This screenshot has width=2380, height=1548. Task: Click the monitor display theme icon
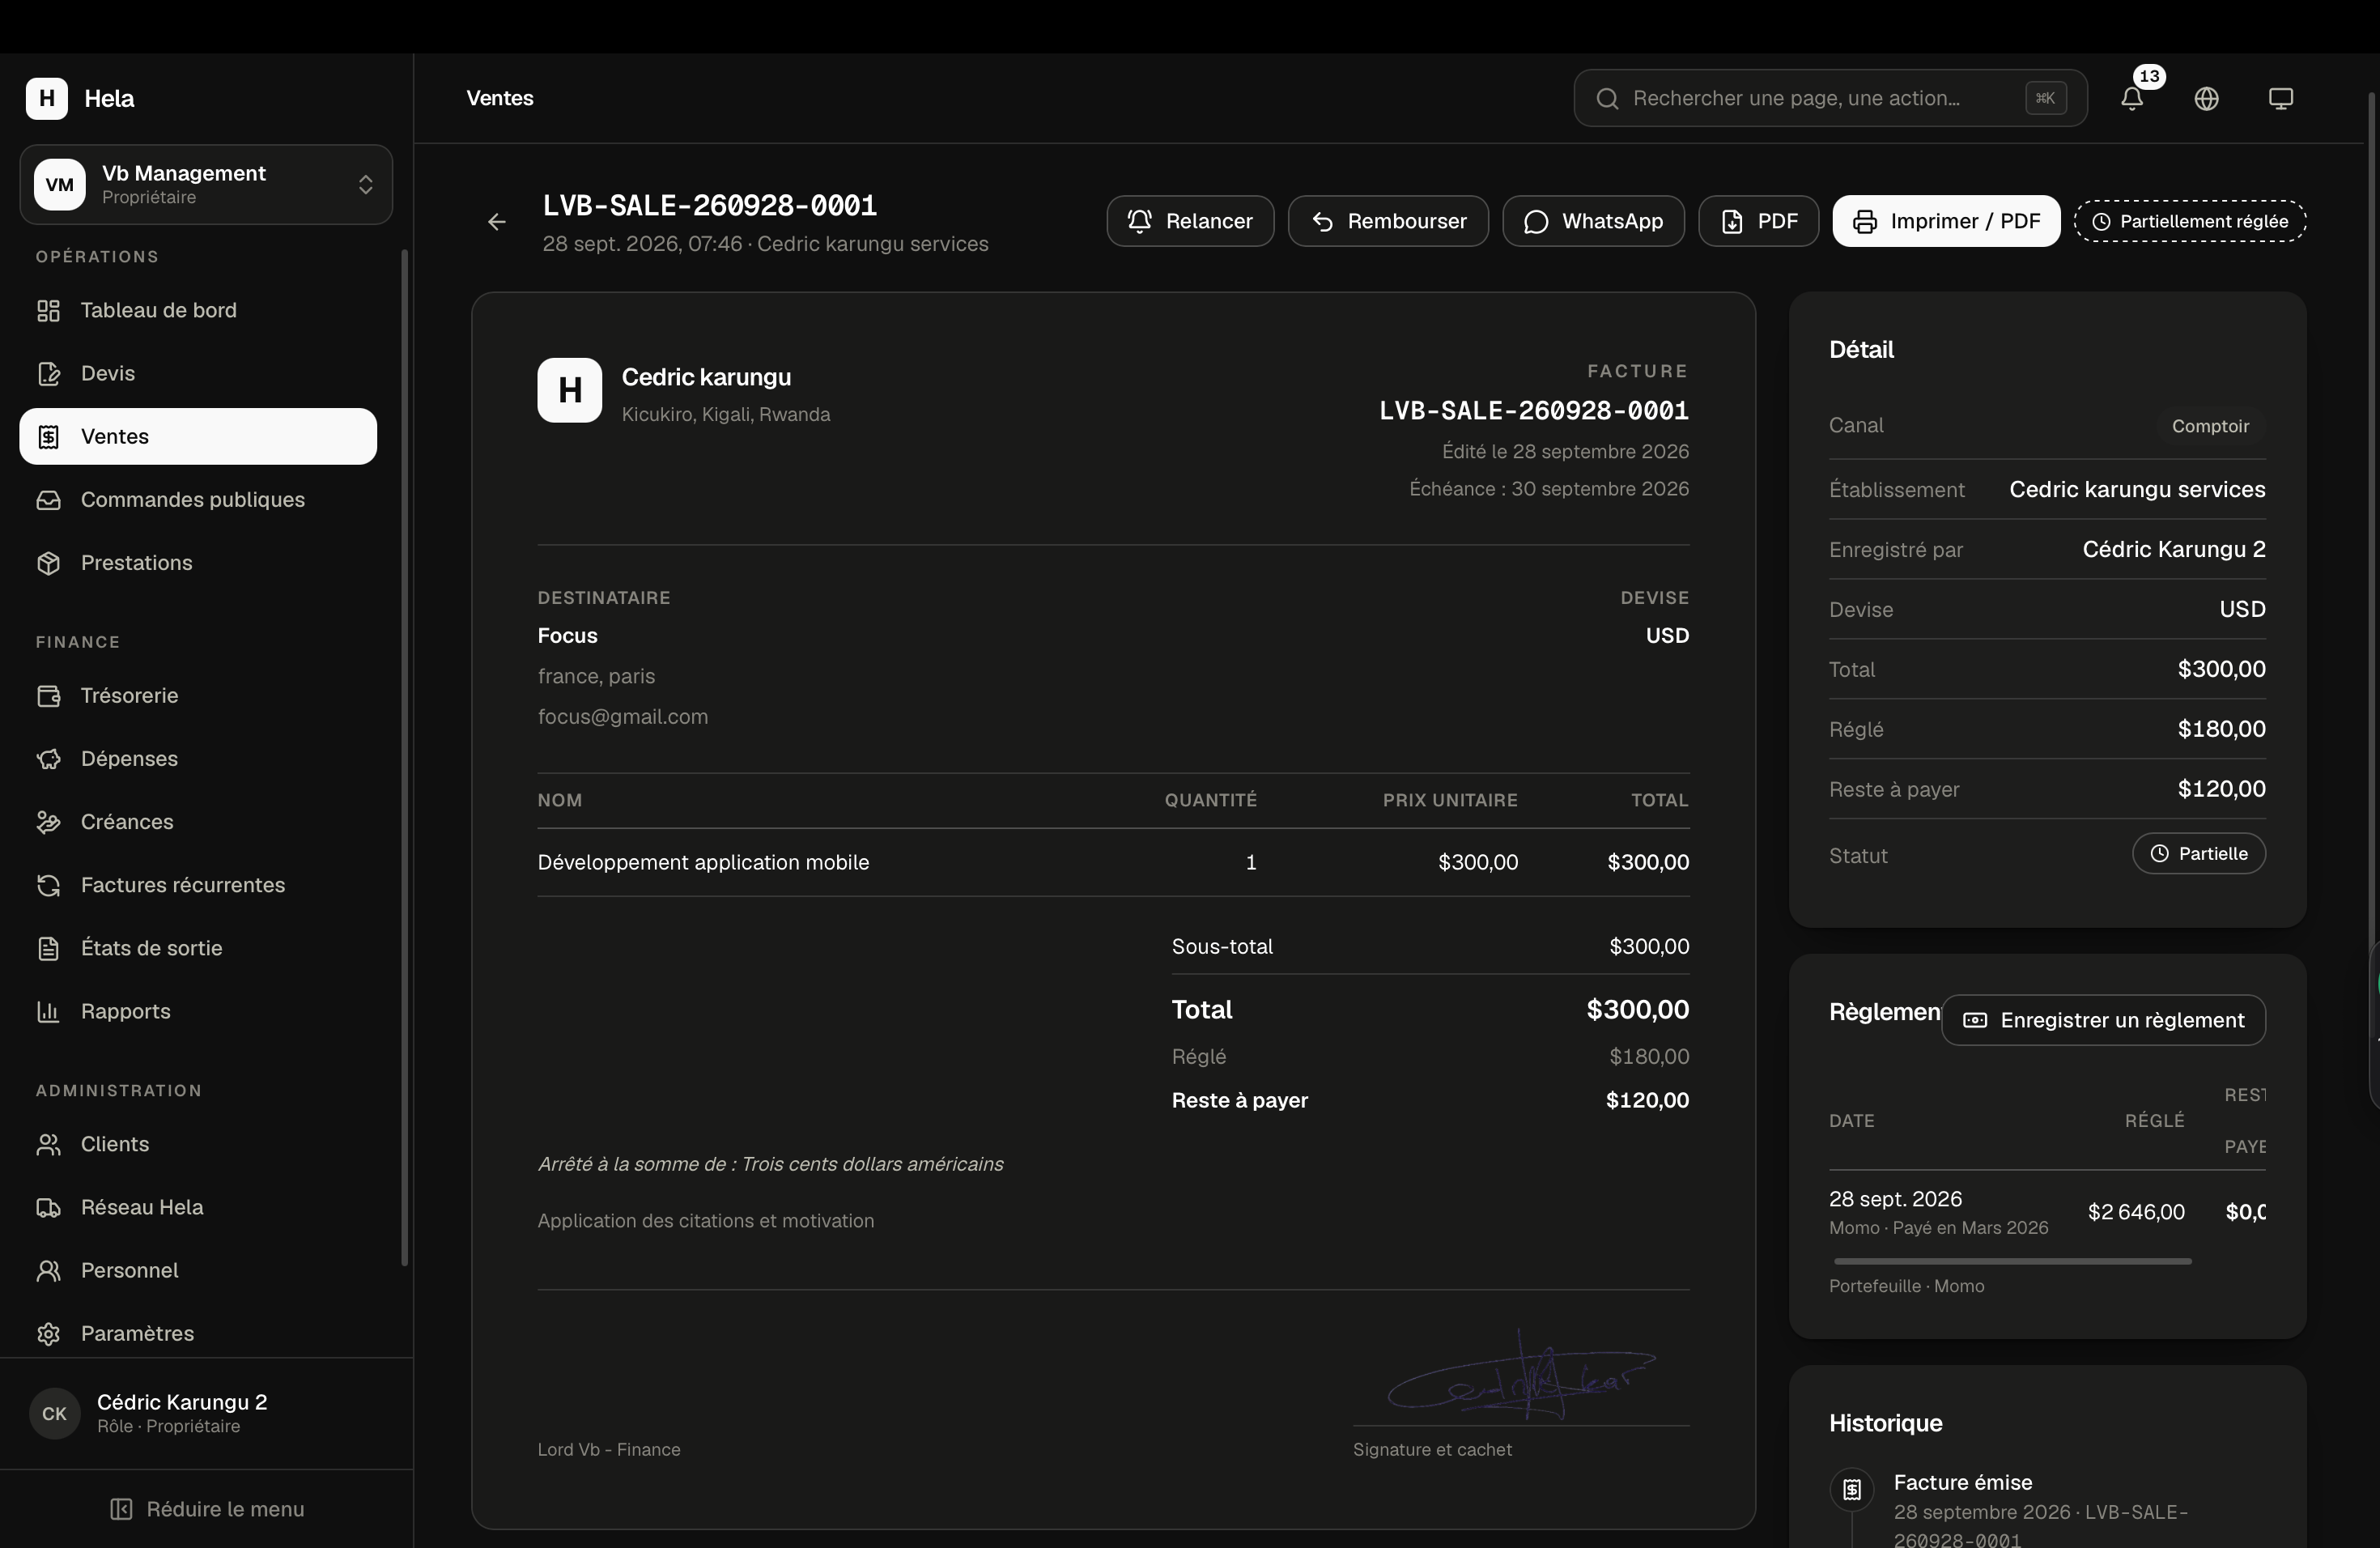pos(2280,98)
